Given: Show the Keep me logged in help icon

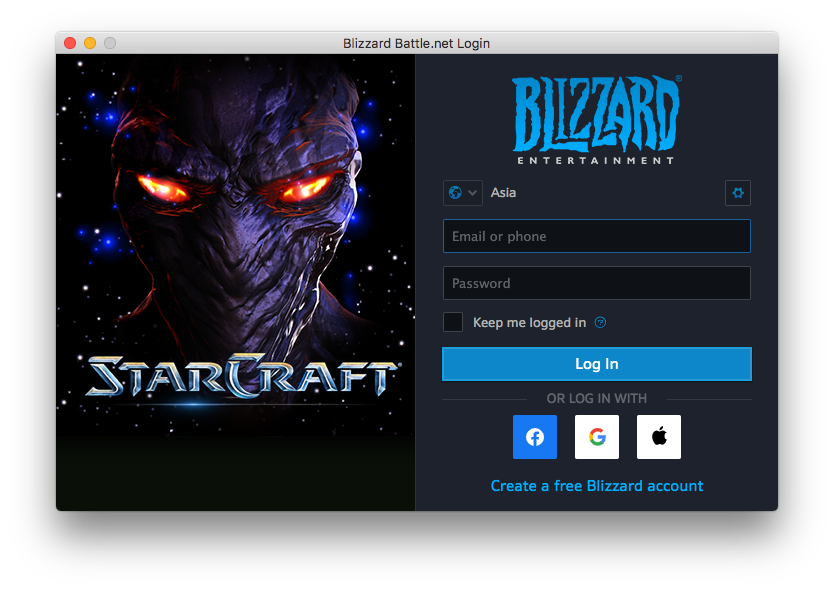Looking at the screenshot, I should click(x=600, y=322).
